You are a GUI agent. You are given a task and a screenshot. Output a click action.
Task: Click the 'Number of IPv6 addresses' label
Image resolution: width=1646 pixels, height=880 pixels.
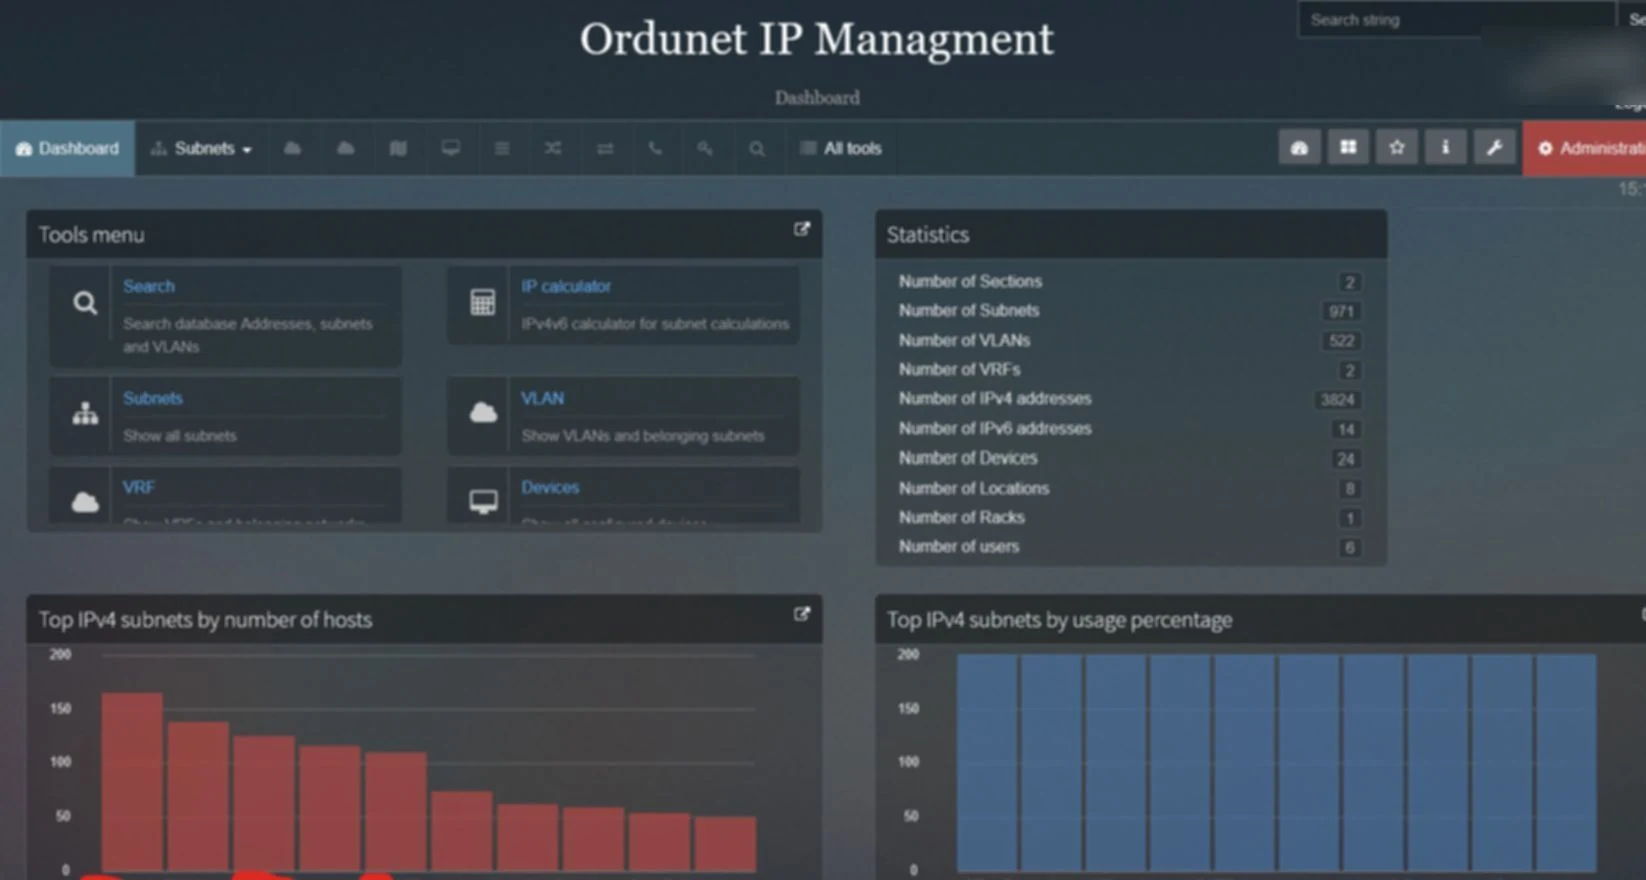point(995,429)
